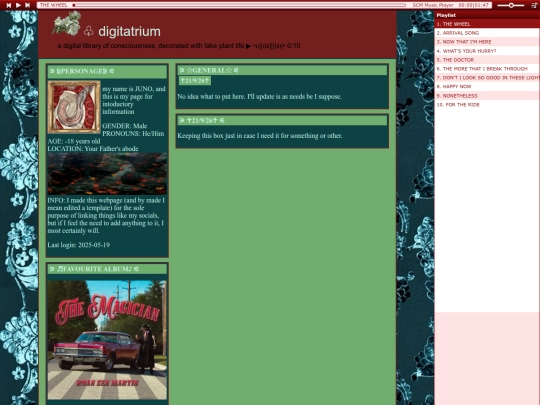
Task: Click the 21/9/26 date tag under GENERAL
Action: (x=195, y=81)
